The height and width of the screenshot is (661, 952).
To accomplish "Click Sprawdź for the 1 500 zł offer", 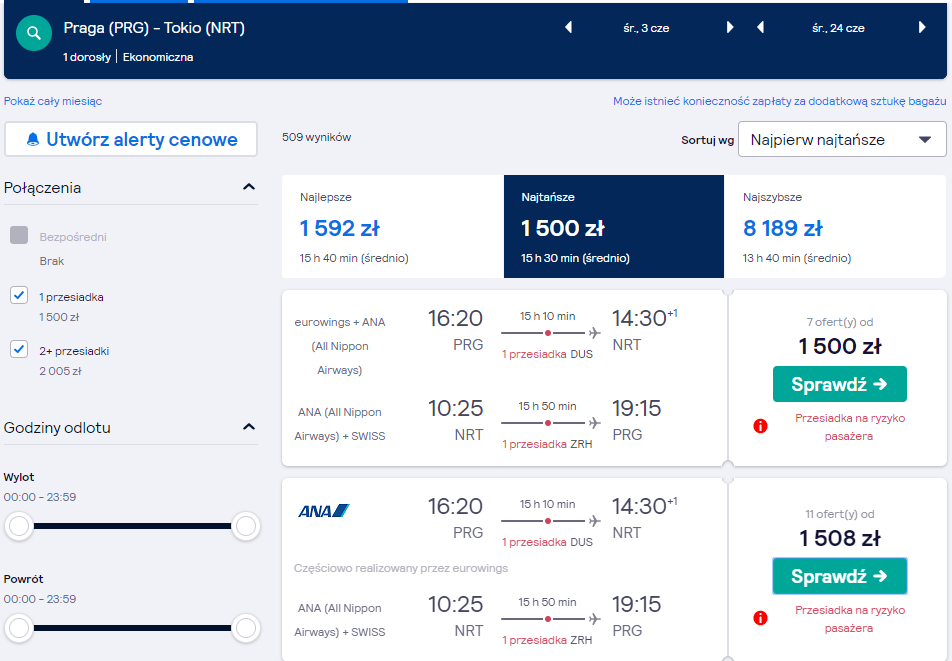I will (840, 384).
